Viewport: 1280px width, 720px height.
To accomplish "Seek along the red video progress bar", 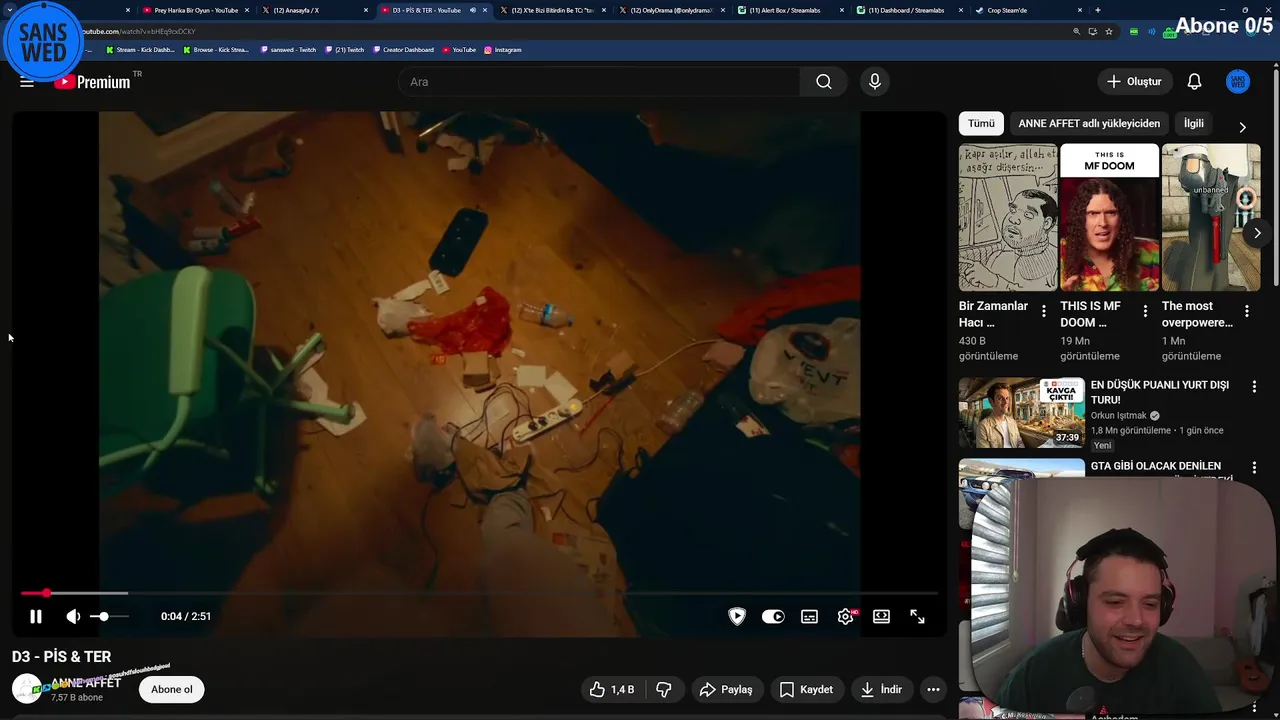I will click(x=478, y=593).
